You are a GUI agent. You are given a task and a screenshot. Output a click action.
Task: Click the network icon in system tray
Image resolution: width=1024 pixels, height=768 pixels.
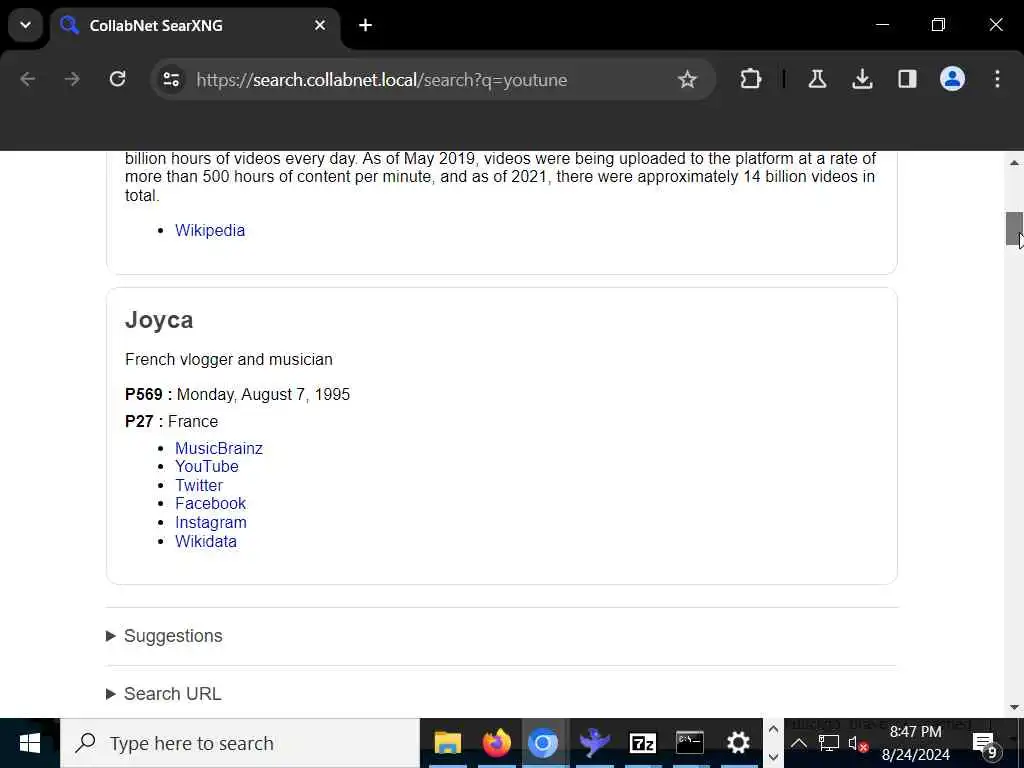coord(829,743)
